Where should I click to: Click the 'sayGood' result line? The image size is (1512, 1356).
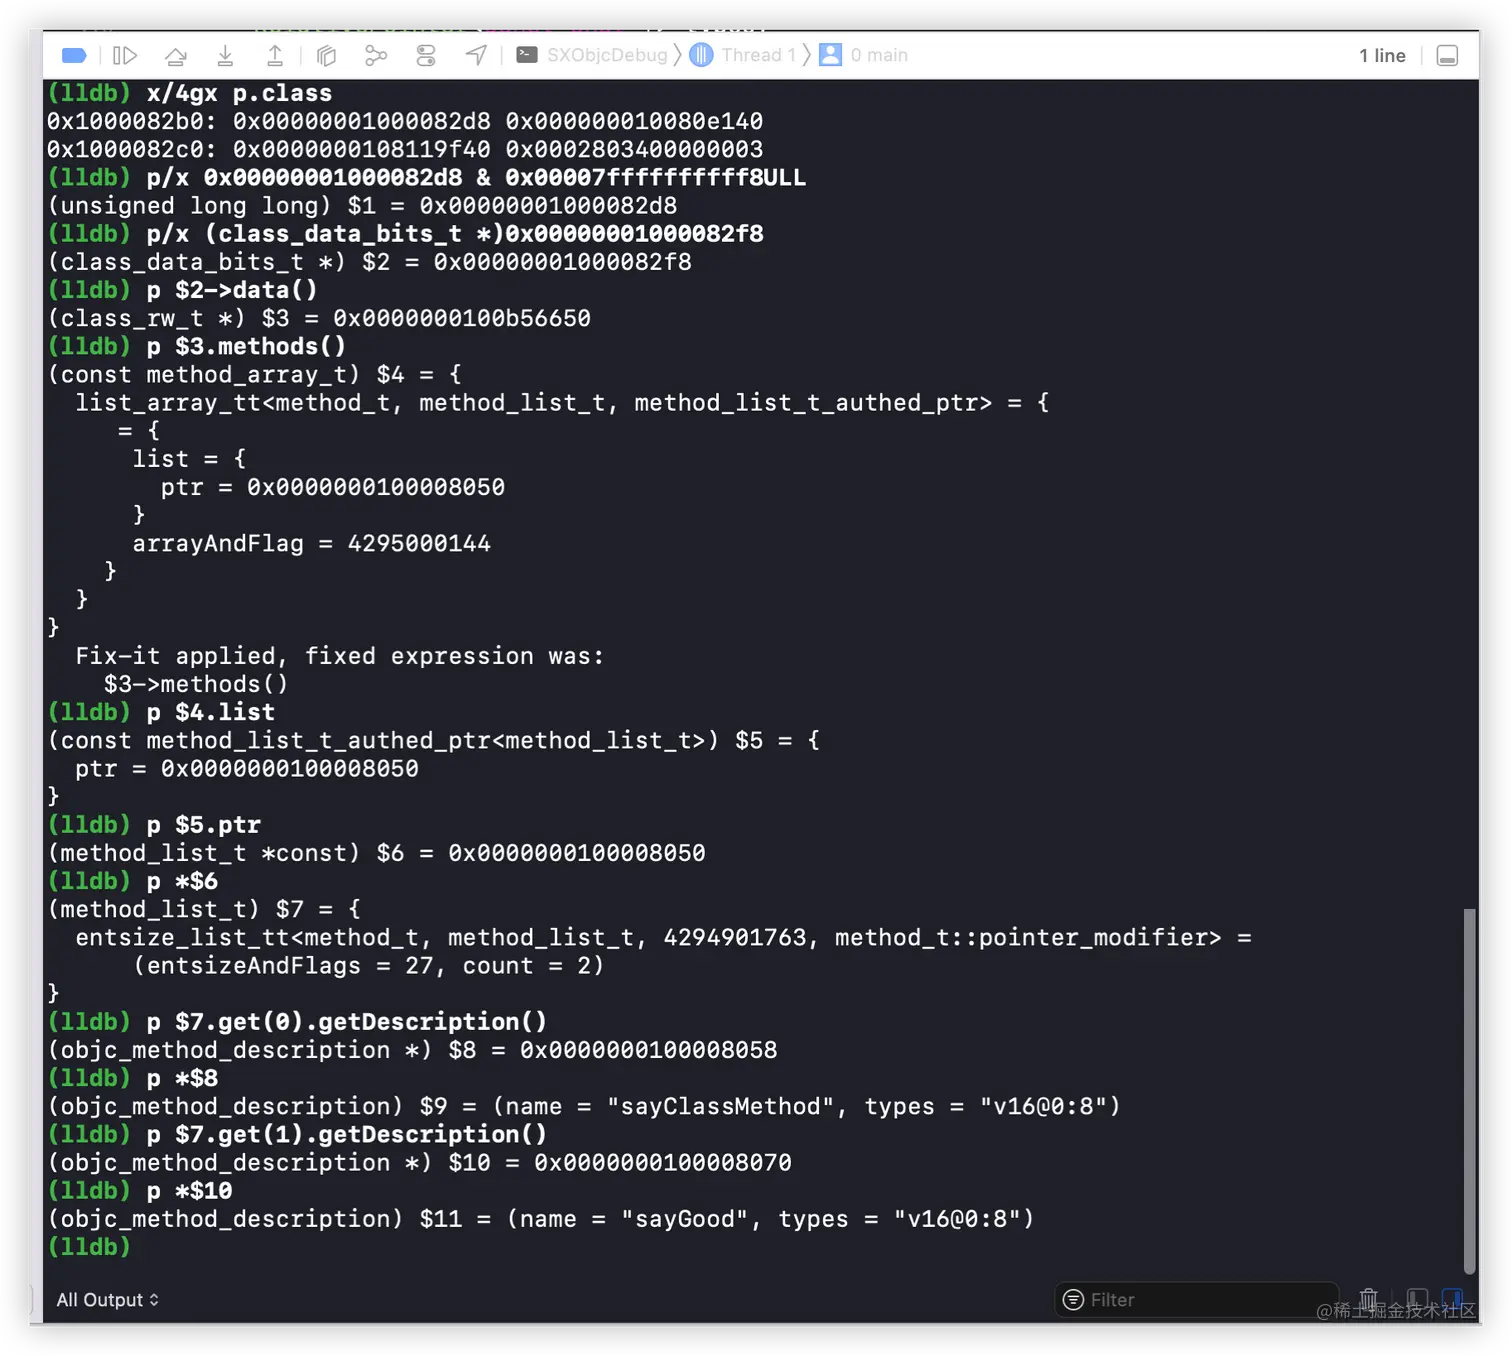pyautogui.click(x=541, y=1219)
